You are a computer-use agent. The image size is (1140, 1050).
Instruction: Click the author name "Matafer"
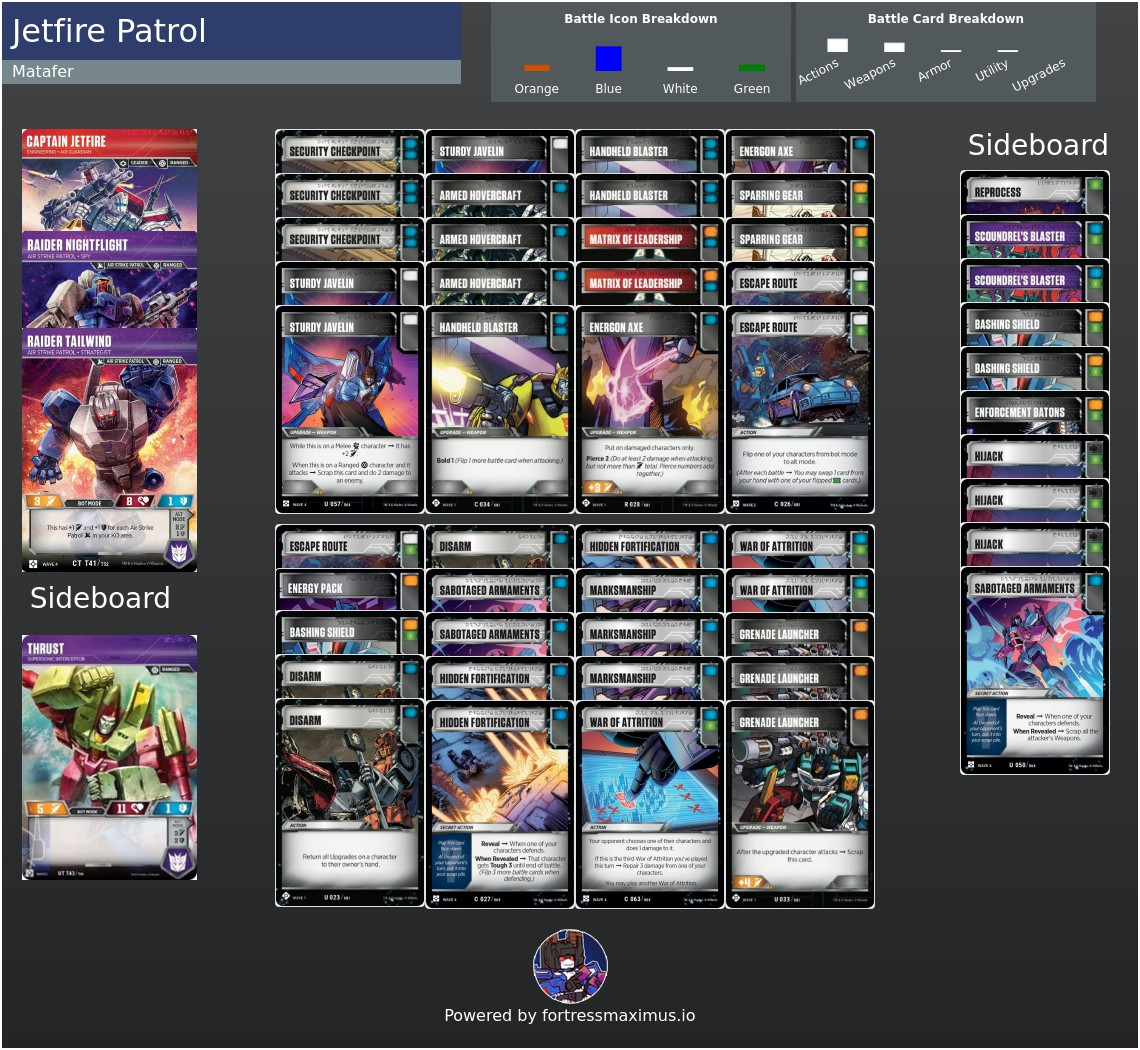pos(43,71)
